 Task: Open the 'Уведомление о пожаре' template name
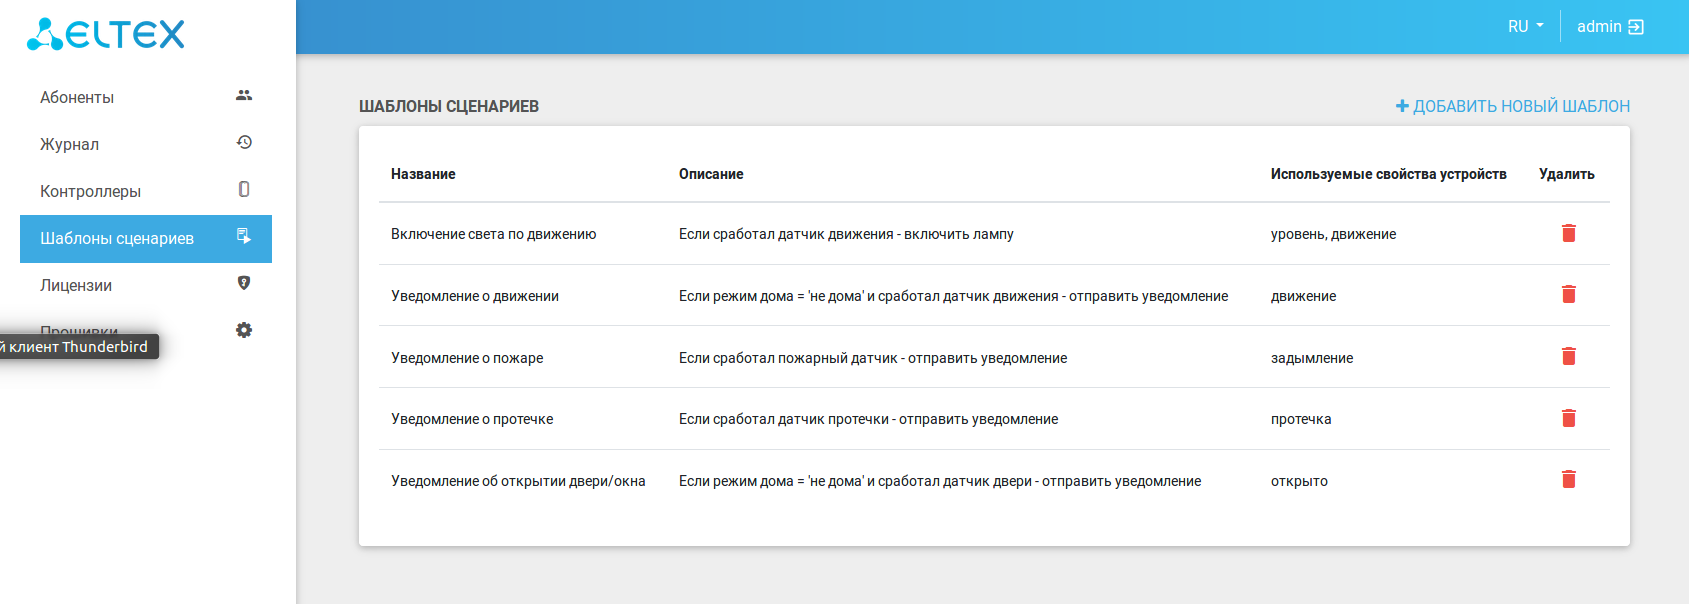coord(467,358)
